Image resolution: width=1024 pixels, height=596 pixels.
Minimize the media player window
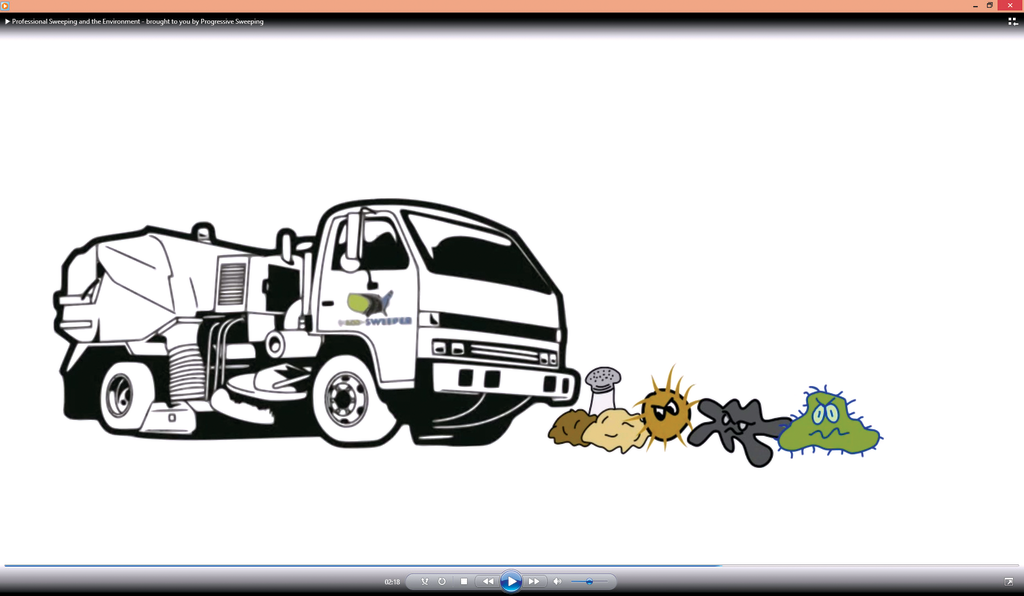click(x=975, y=5)
